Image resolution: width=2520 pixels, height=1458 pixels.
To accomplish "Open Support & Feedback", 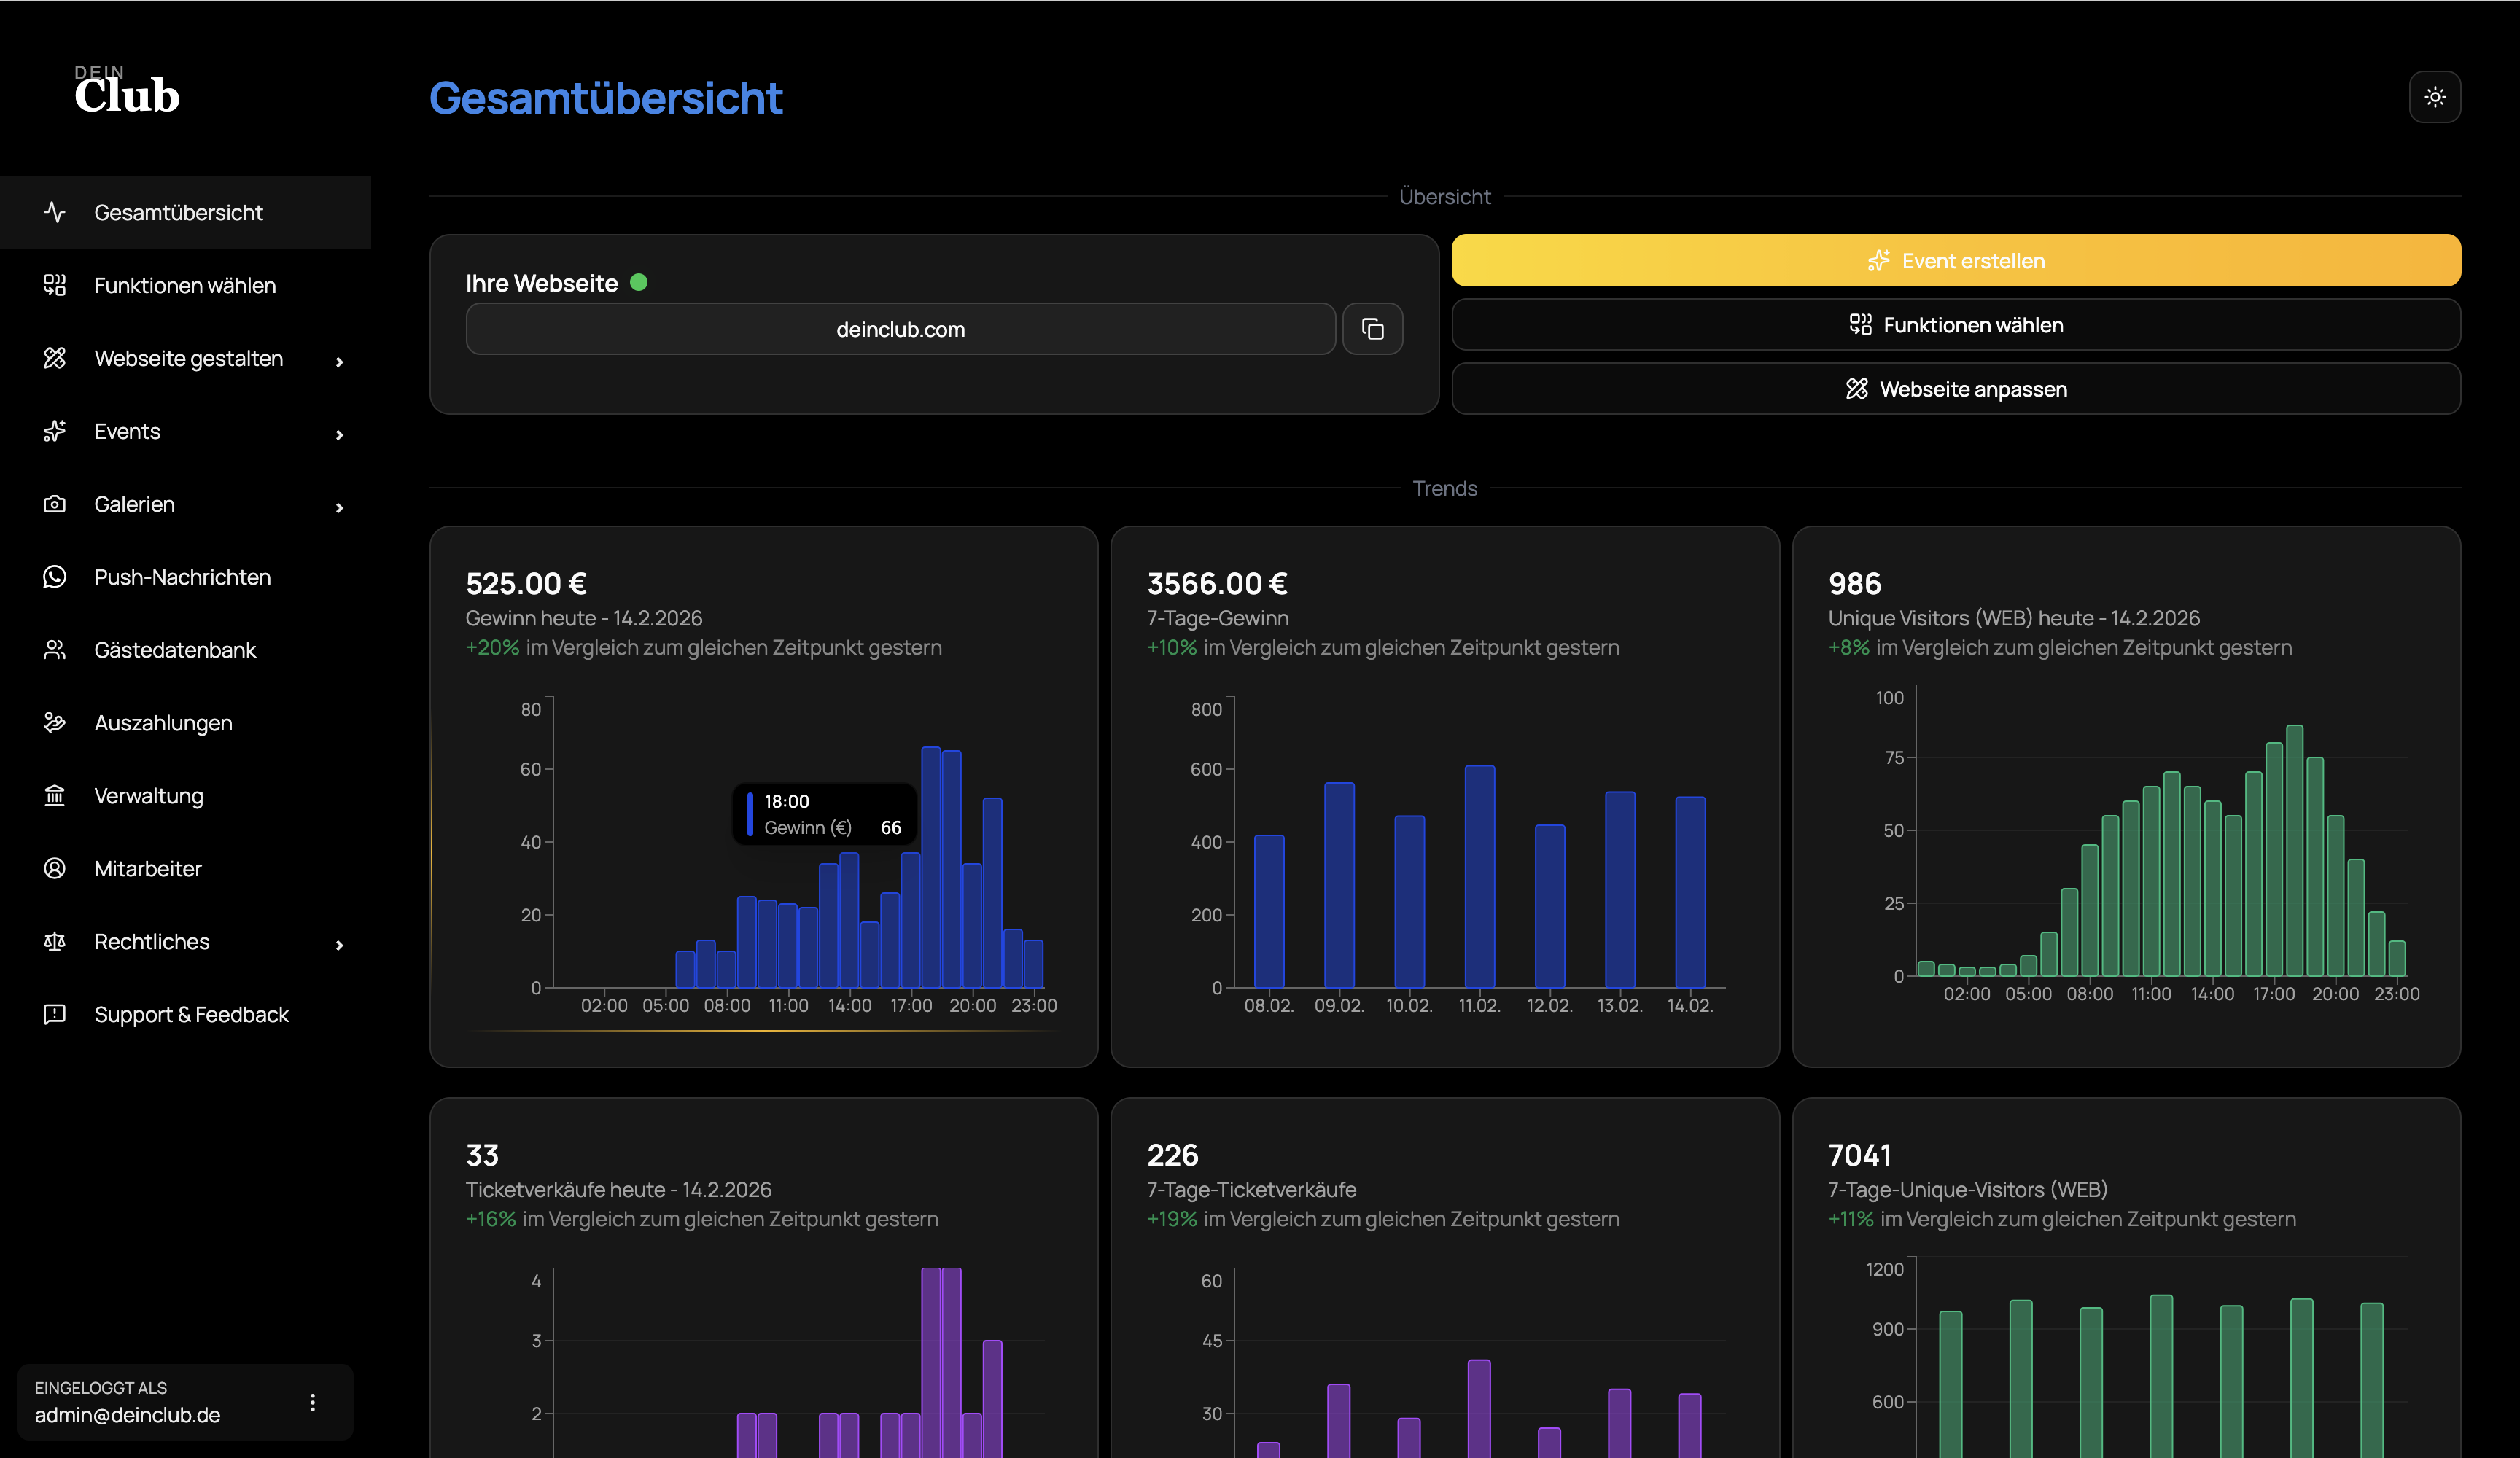I will pos(186,1014).
